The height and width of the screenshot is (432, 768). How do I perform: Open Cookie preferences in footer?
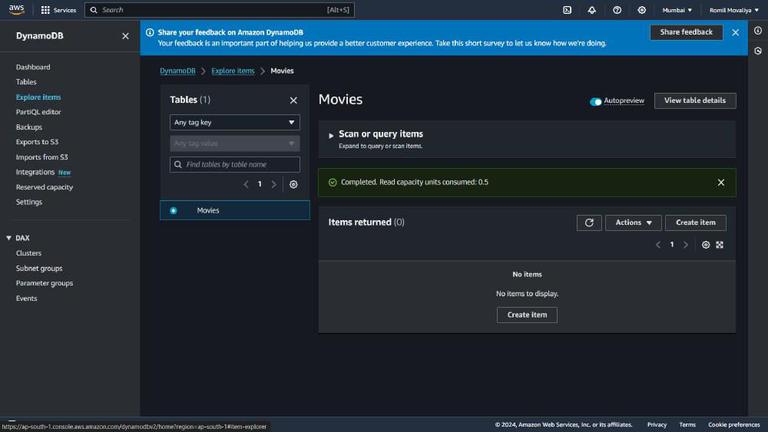(x=734, y=425)
